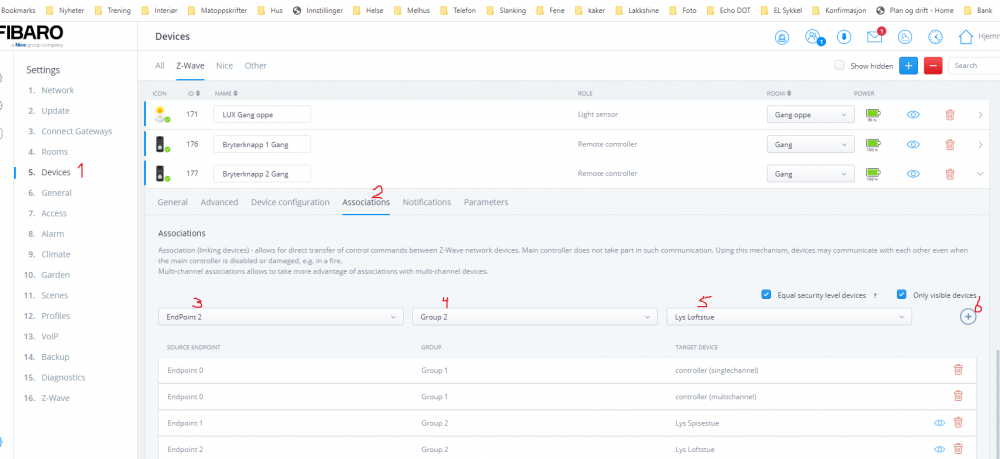Click the device Search field
The width and height of the screenshot is (1000, 459).
[x=974, y=66]
